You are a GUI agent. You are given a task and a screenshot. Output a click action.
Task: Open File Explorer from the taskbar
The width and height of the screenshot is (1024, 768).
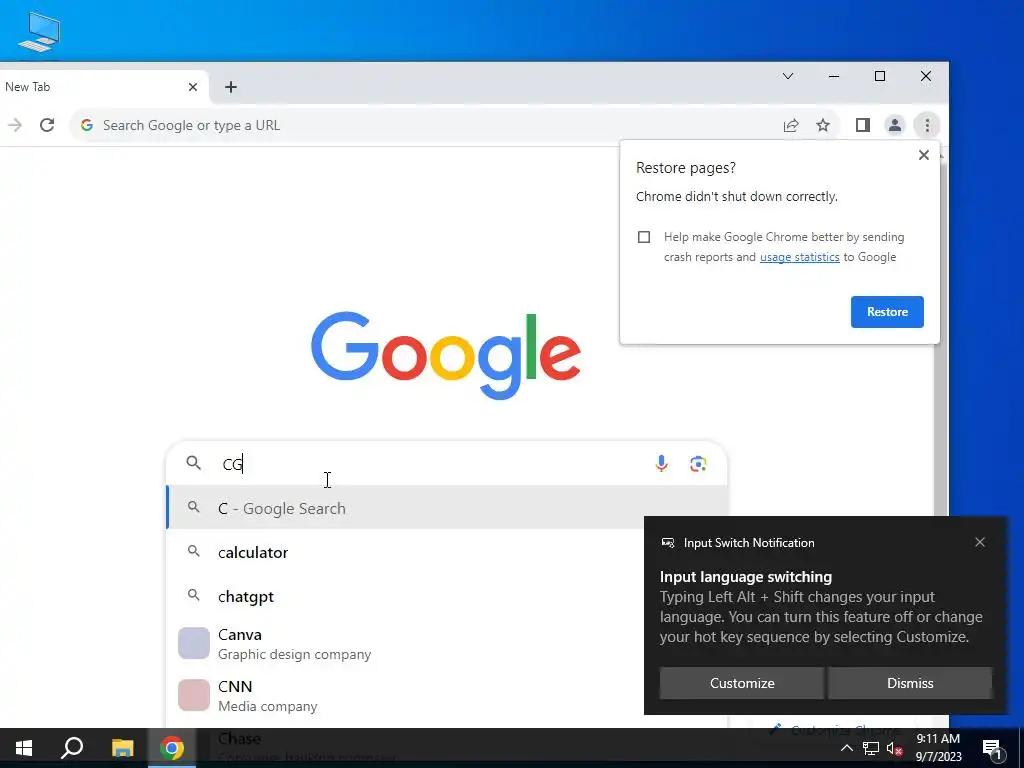(x=122, y=748)
